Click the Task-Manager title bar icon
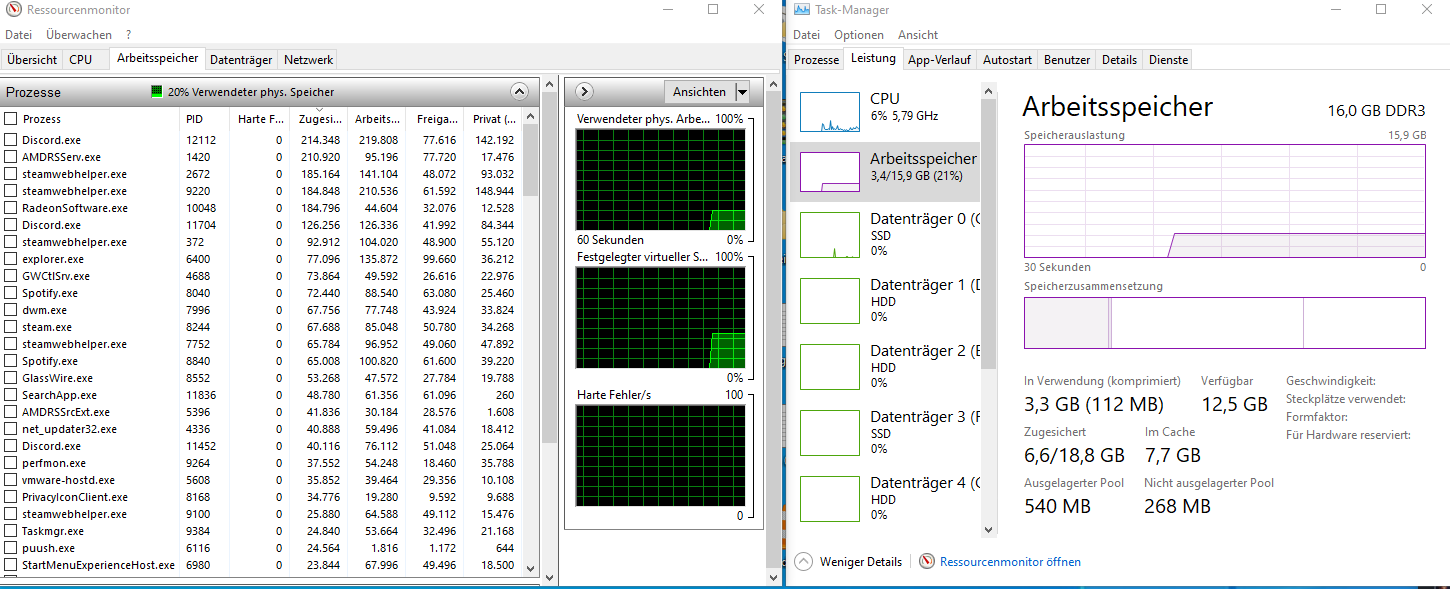1450x589 pixels. (801, 10)
